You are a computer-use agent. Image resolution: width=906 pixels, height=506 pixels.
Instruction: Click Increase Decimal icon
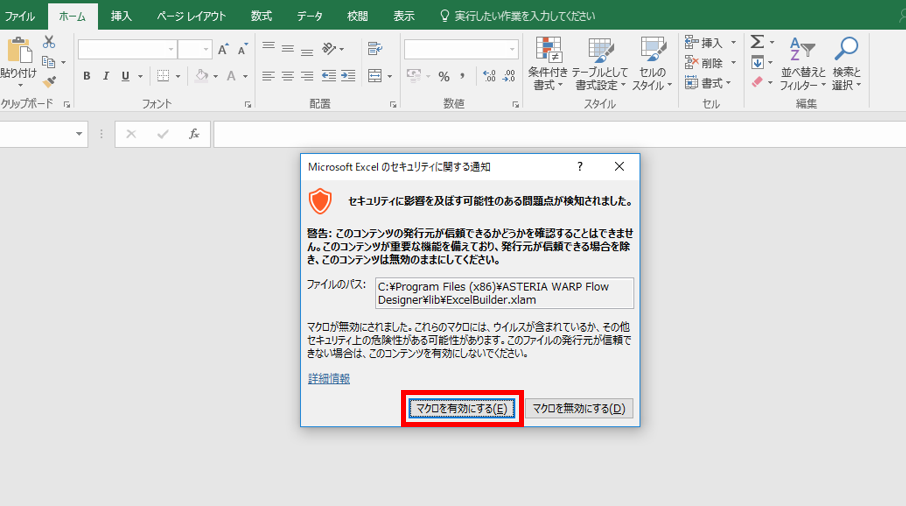tap(489, 76)
